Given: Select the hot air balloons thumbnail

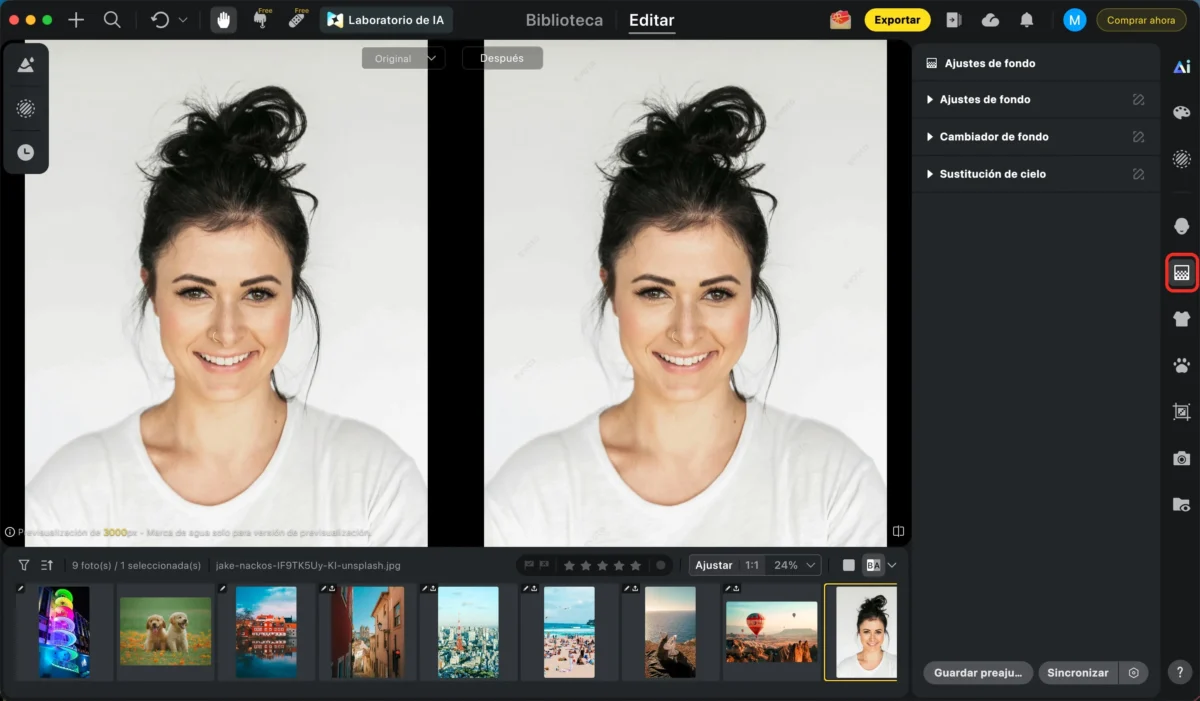Looking at the screenshot, I should [771, 632].
